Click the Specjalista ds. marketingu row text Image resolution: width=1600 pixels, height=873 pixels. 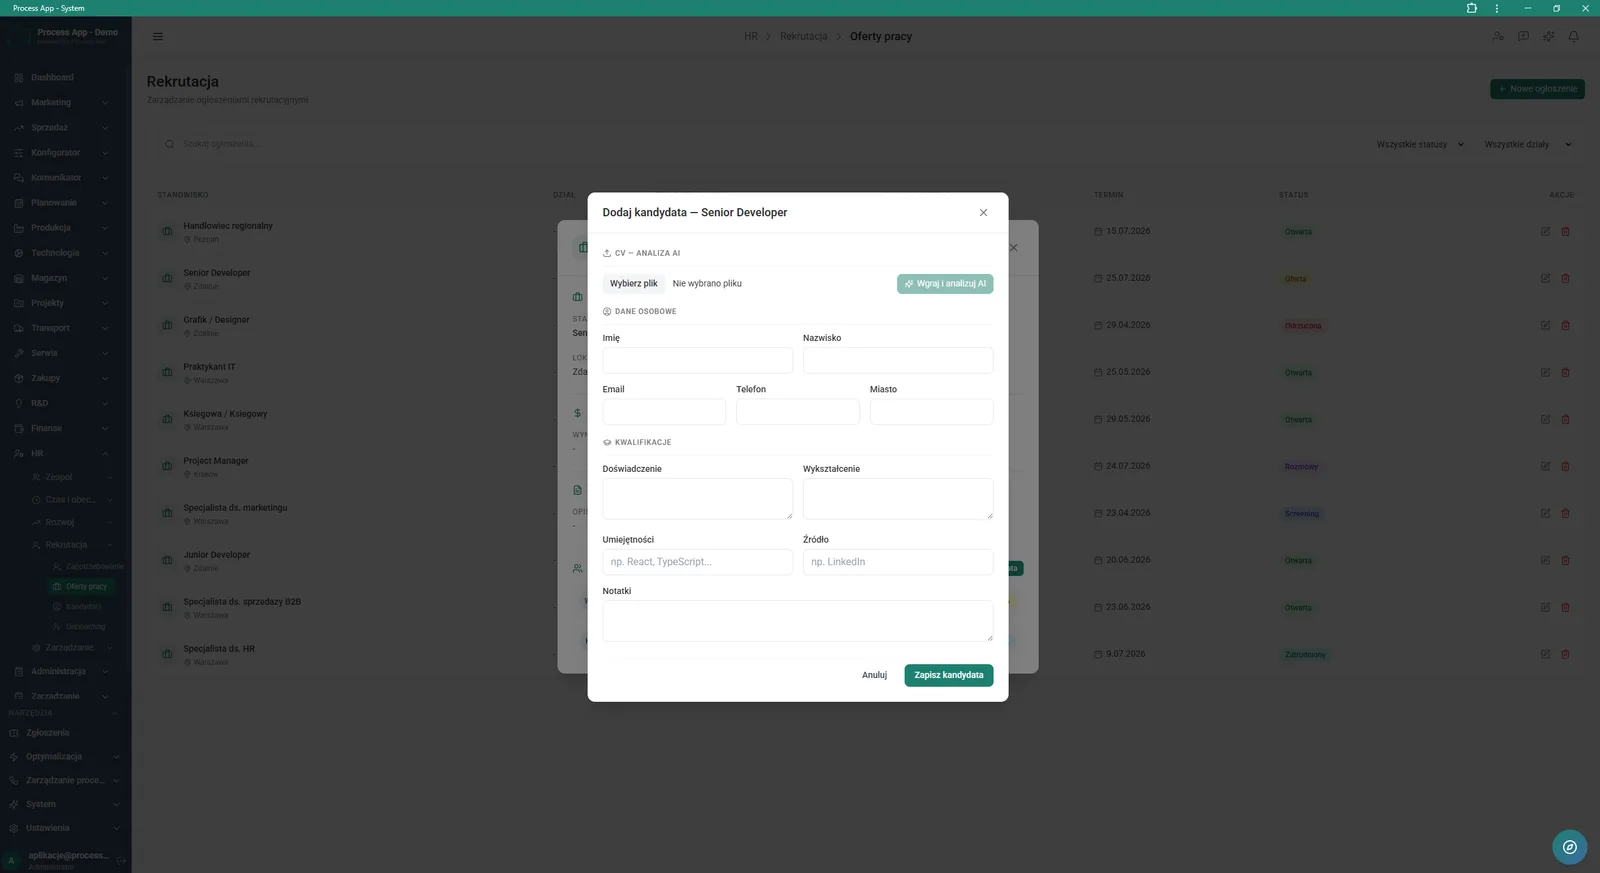coord(235,508)
